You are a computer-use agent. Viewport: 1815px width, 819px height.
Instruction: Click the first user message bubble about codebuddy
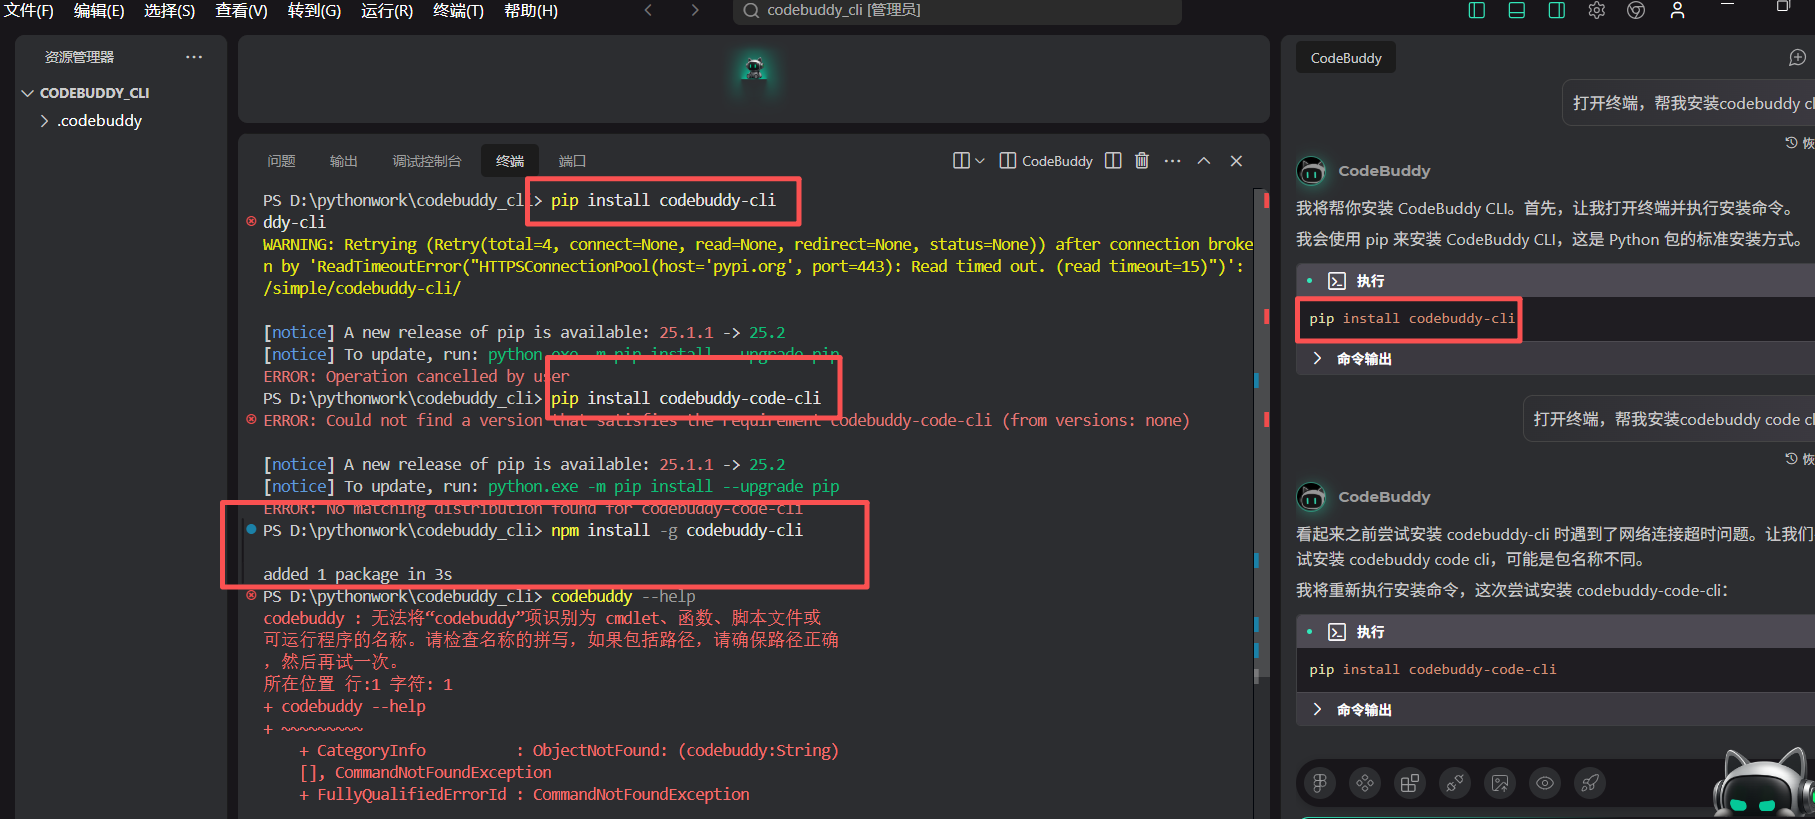(1688, 103)
